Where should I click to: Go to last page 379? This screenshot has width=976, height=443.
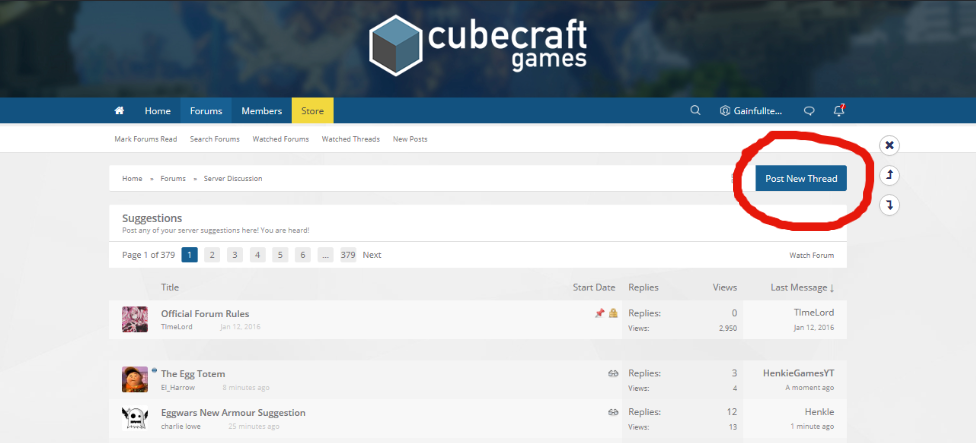(348, 254)
